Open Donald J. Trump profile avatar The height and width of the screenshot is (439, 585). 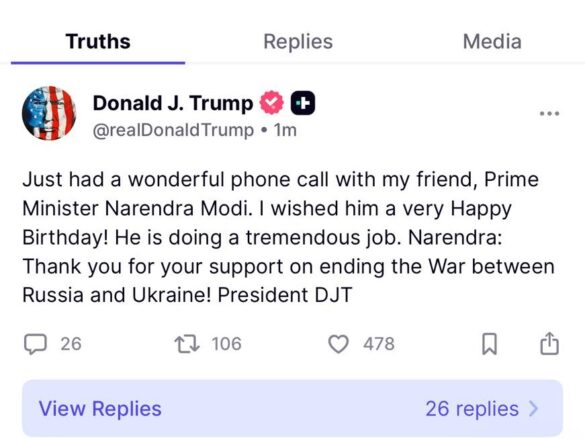coord(49,113)
